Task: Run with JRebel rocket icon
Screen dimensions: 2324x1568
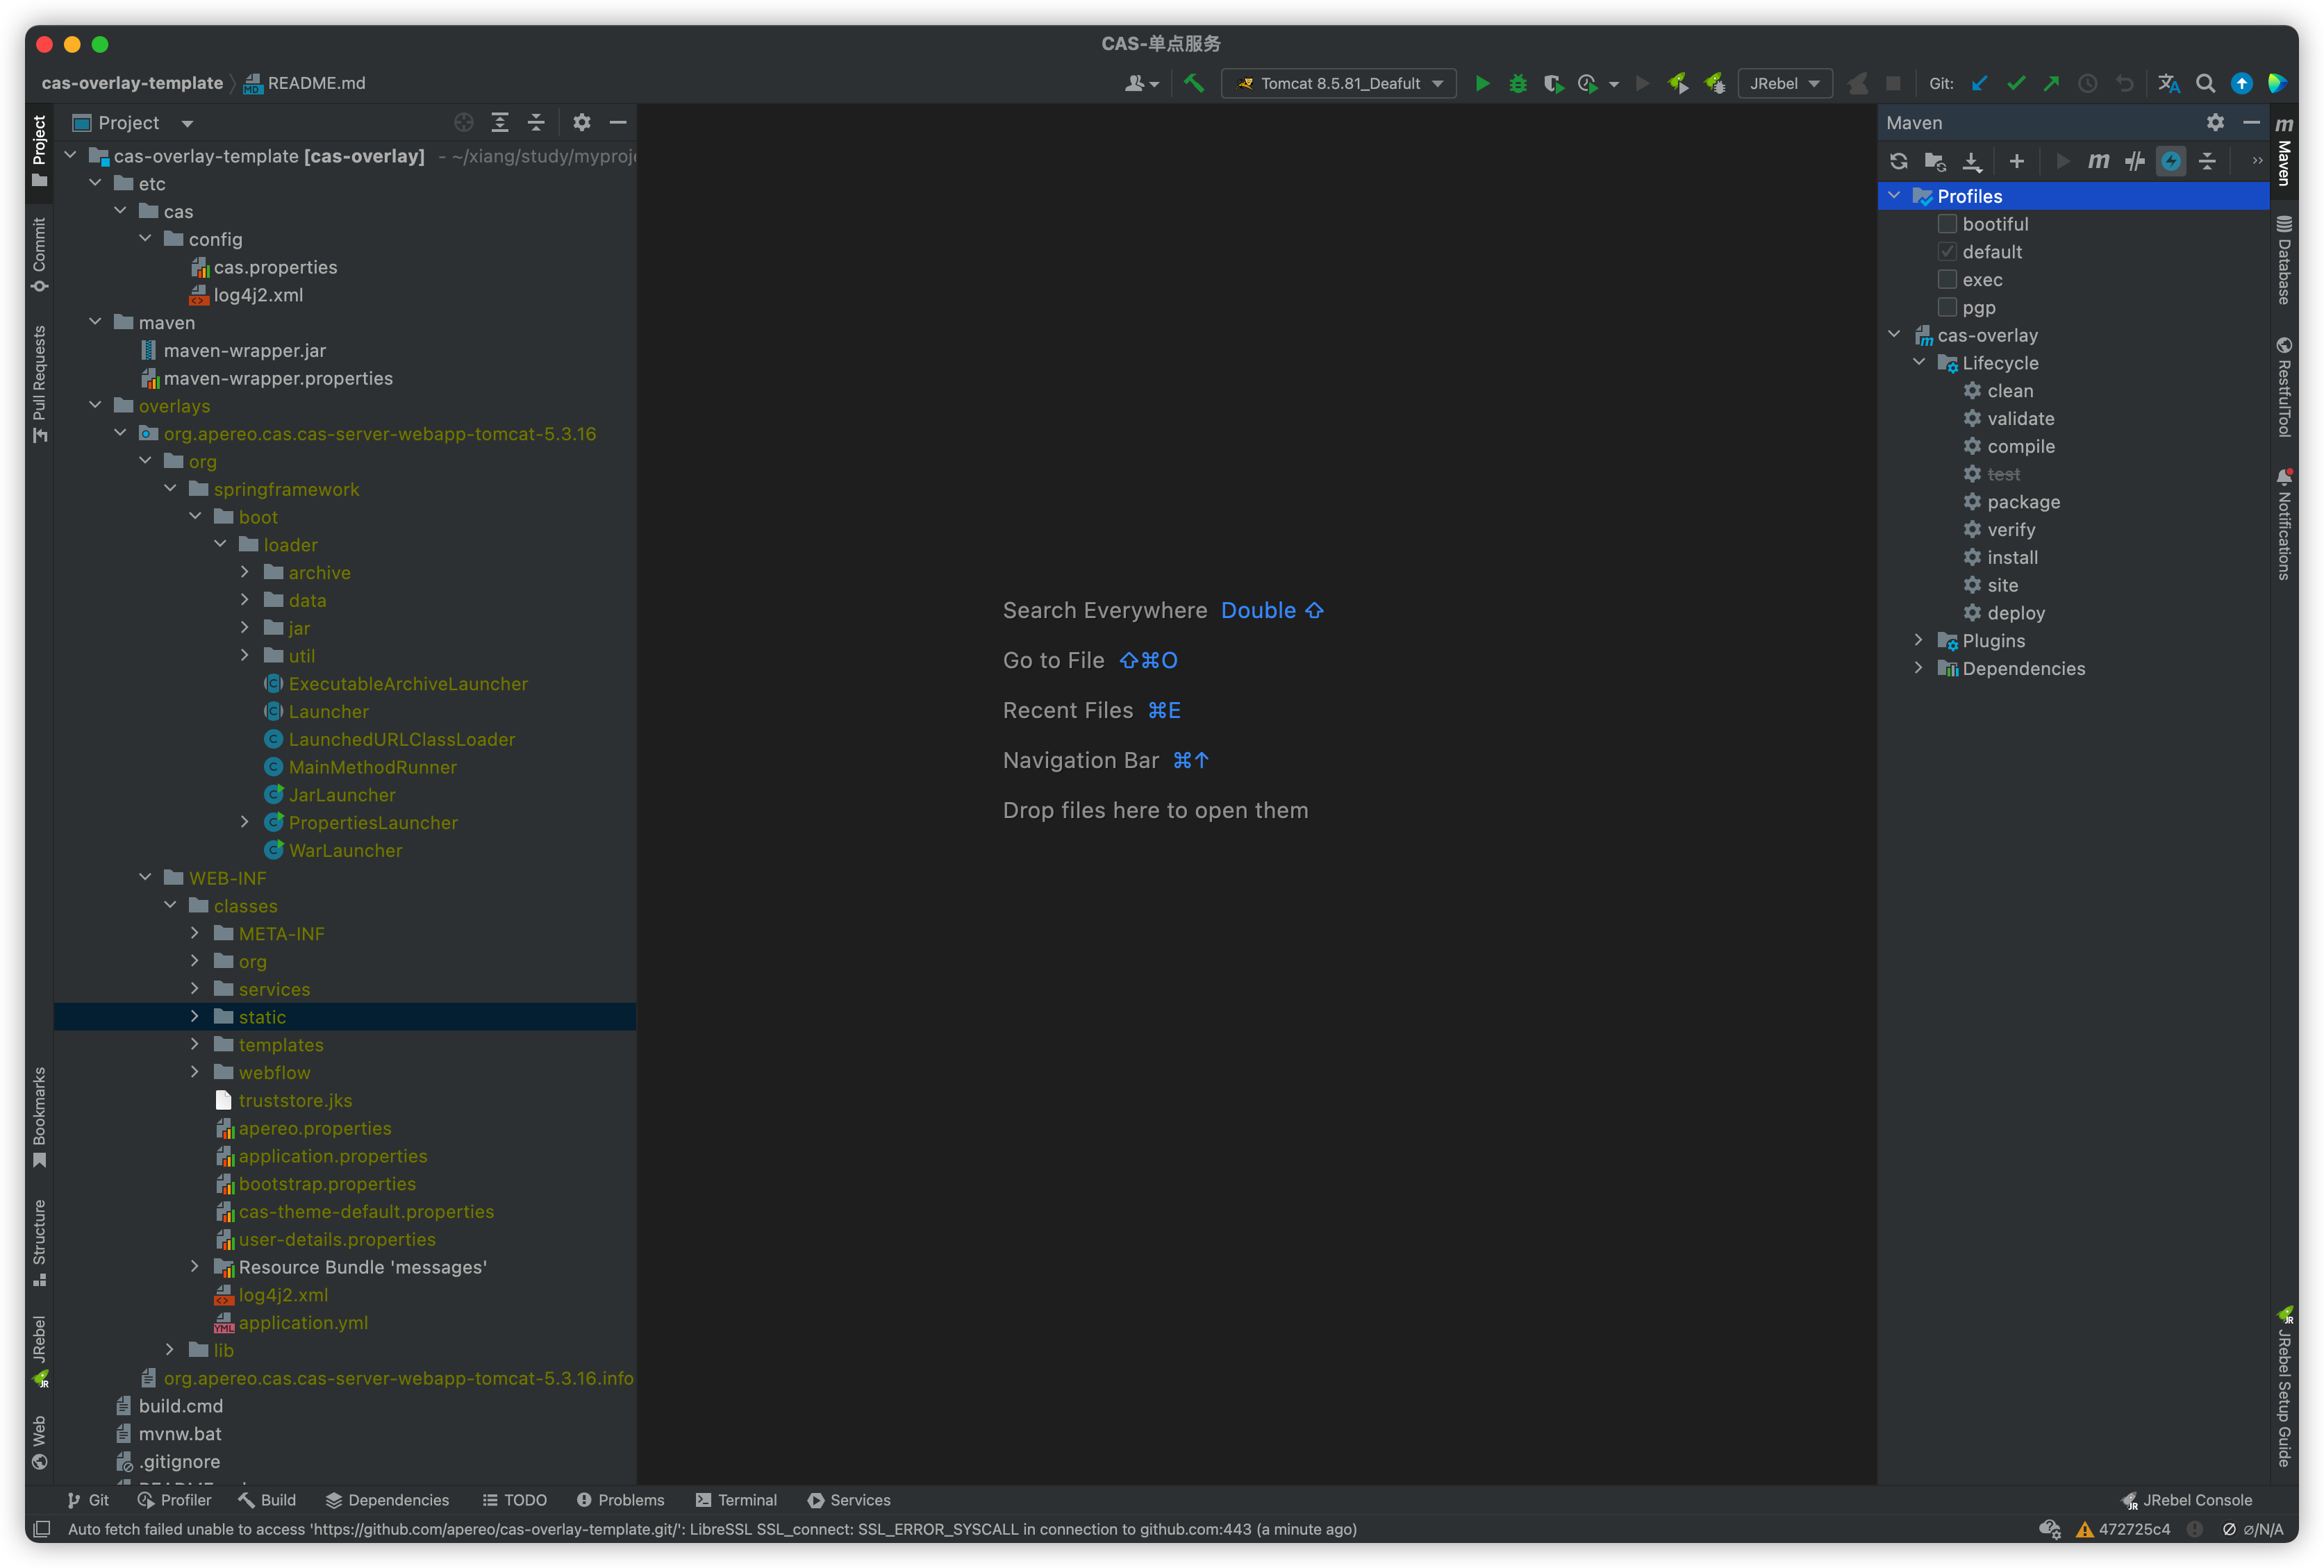Action: tap(1678, 83)
